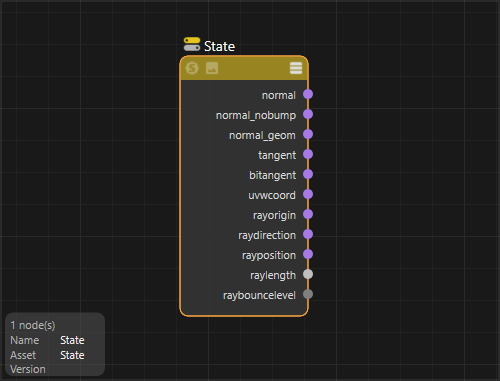The width and height of the screenshot is (500, 381).
Task: Click the solo S icon in node header
Action: pos(192,68)
